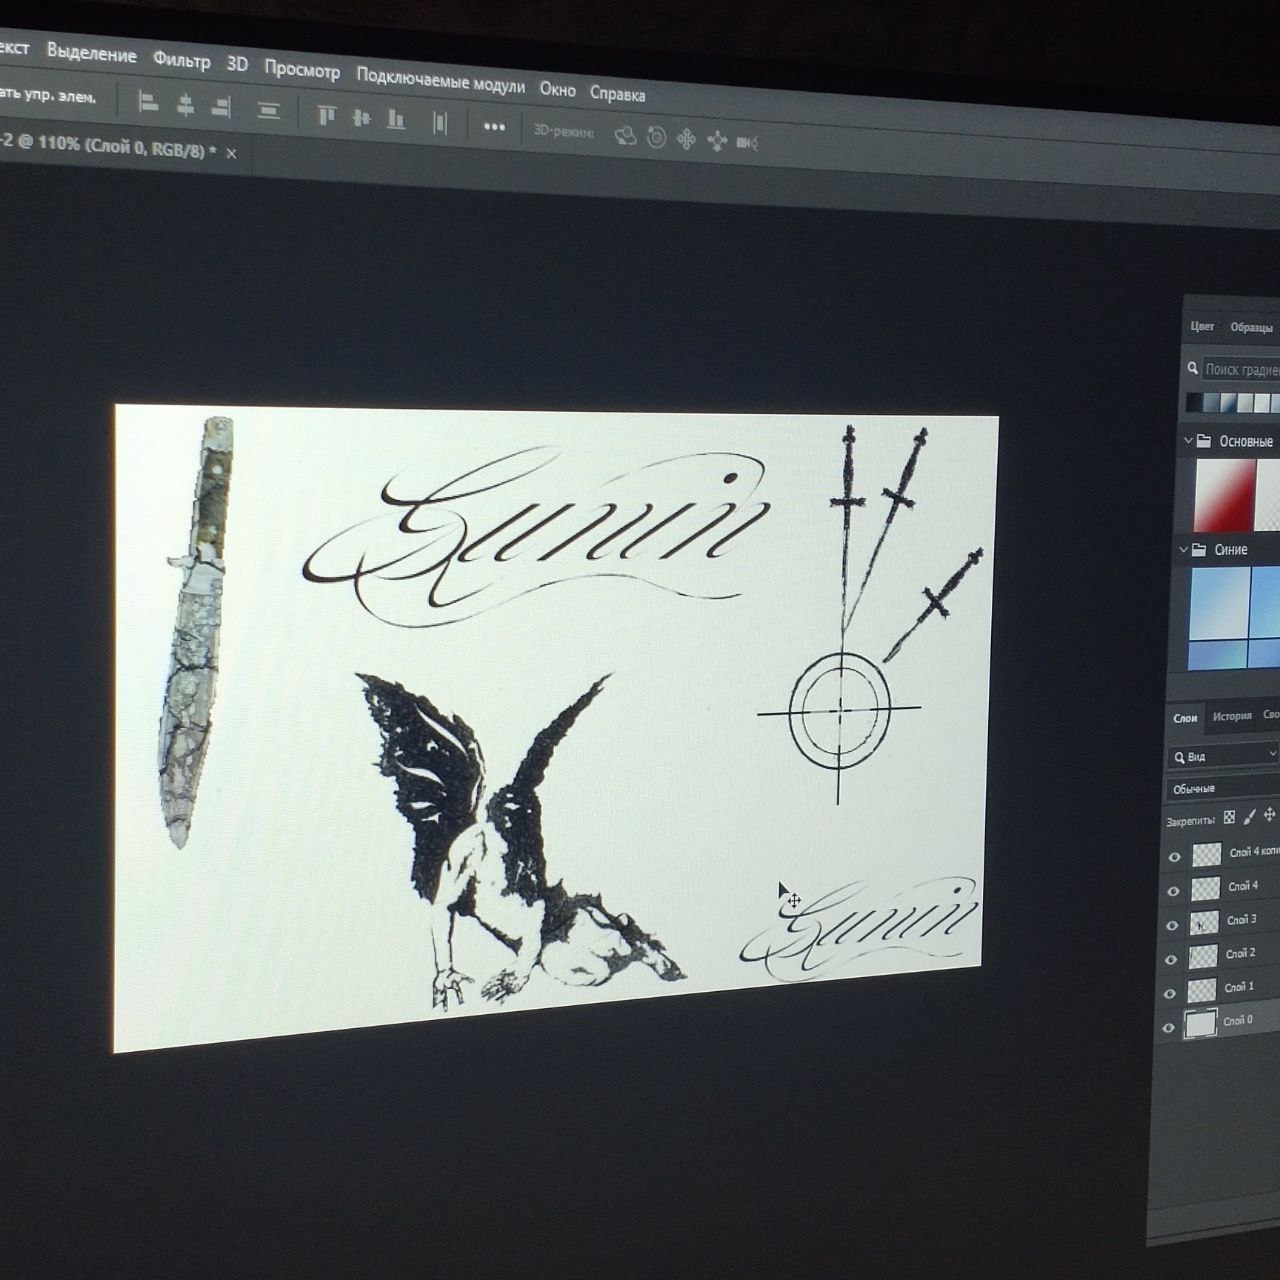The image size is (1280, 1280).
Task: Select the 3D video camera scale icon
Action: (x=747, y=142)
